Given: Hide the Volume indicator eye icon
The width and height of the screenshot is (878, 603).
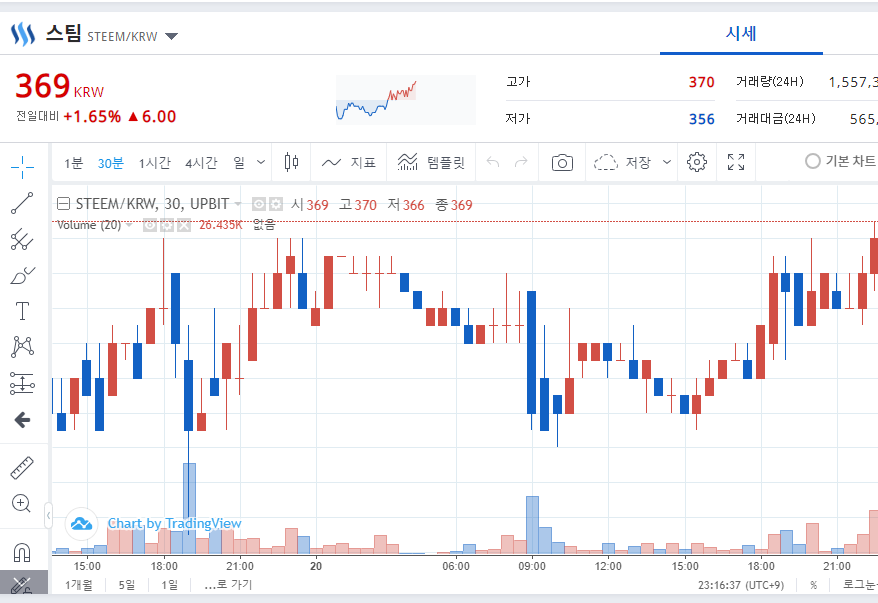Looking at the screenshot, I should click(150, 225).
